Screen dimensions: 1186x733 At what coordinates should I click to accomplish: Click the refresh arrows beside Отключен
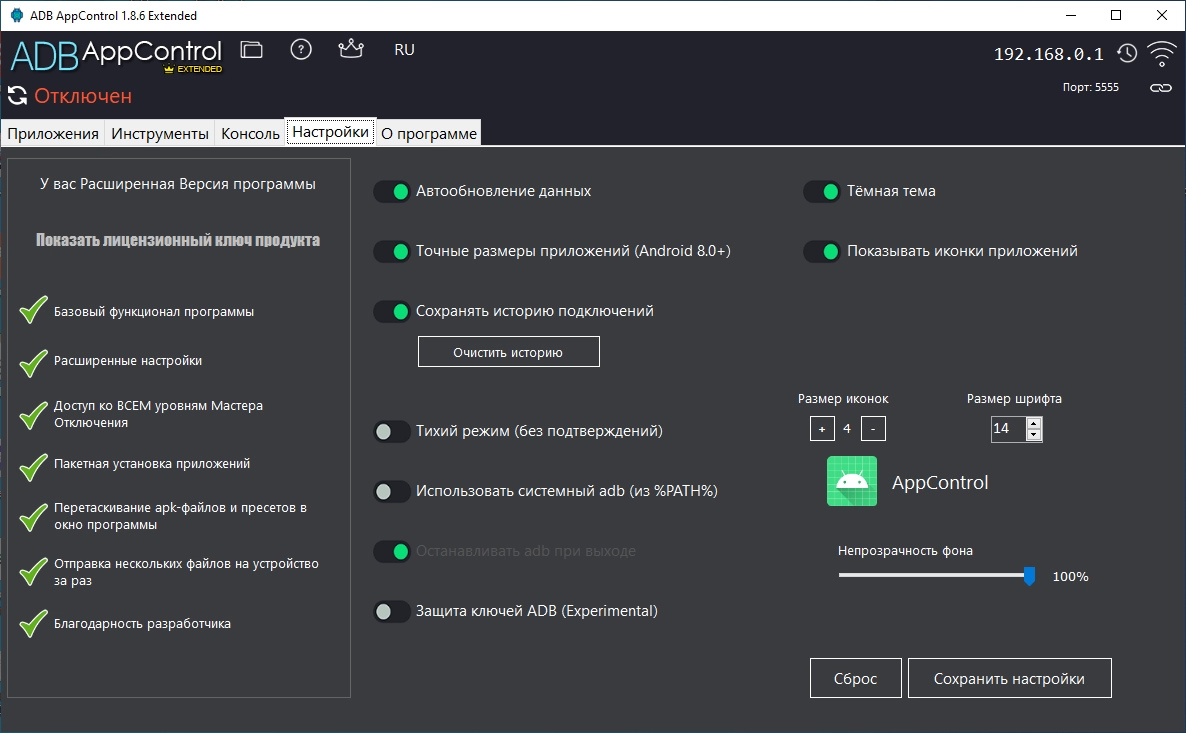click(x=17, y=96)
